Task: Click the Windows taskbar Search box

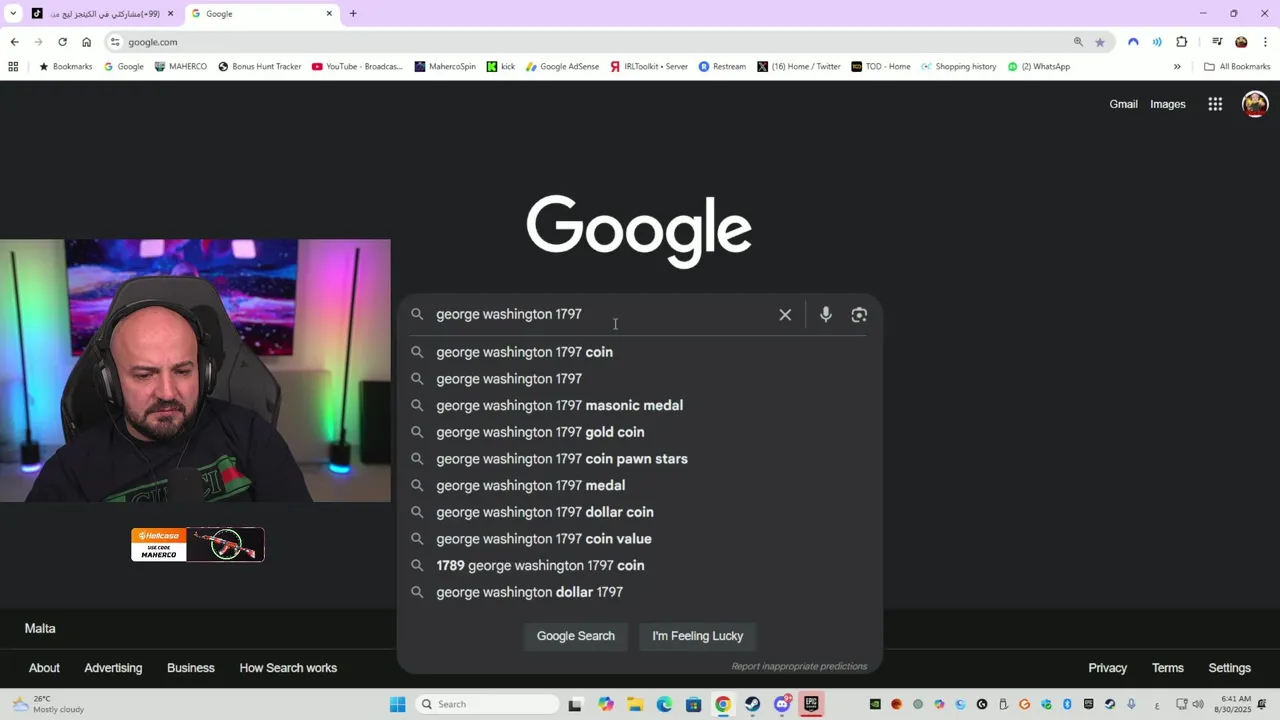Action: point(487,704)
